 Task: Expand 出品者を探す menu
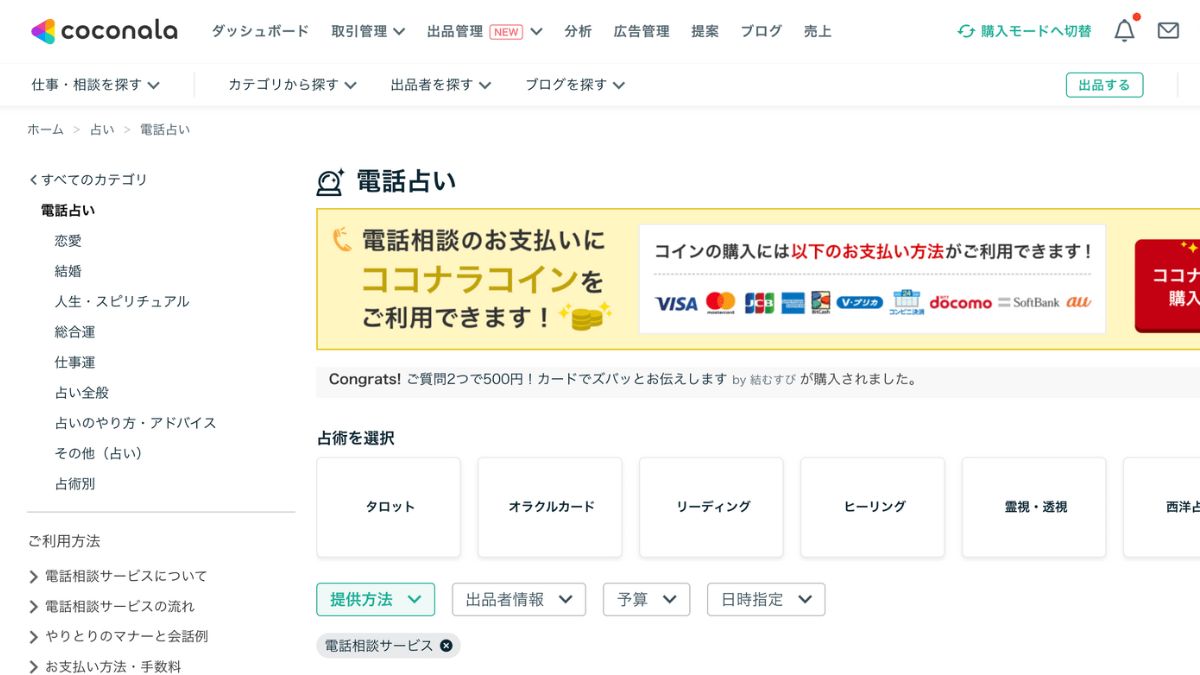441,85
